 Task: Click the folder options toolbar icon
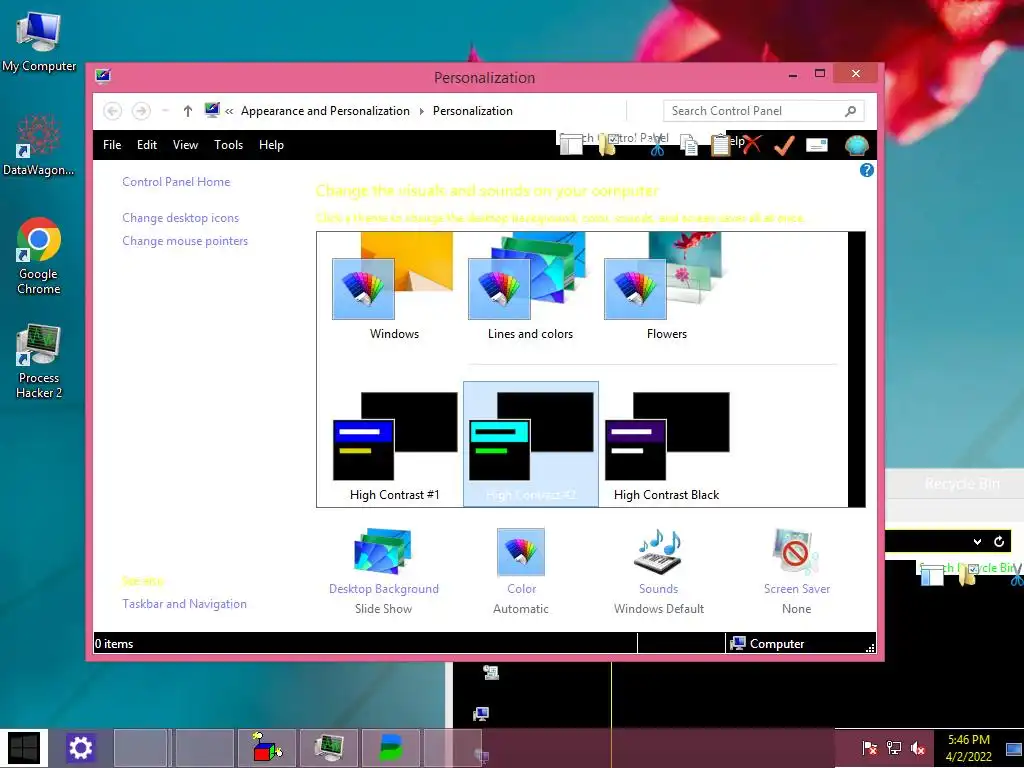pos(607,145)
